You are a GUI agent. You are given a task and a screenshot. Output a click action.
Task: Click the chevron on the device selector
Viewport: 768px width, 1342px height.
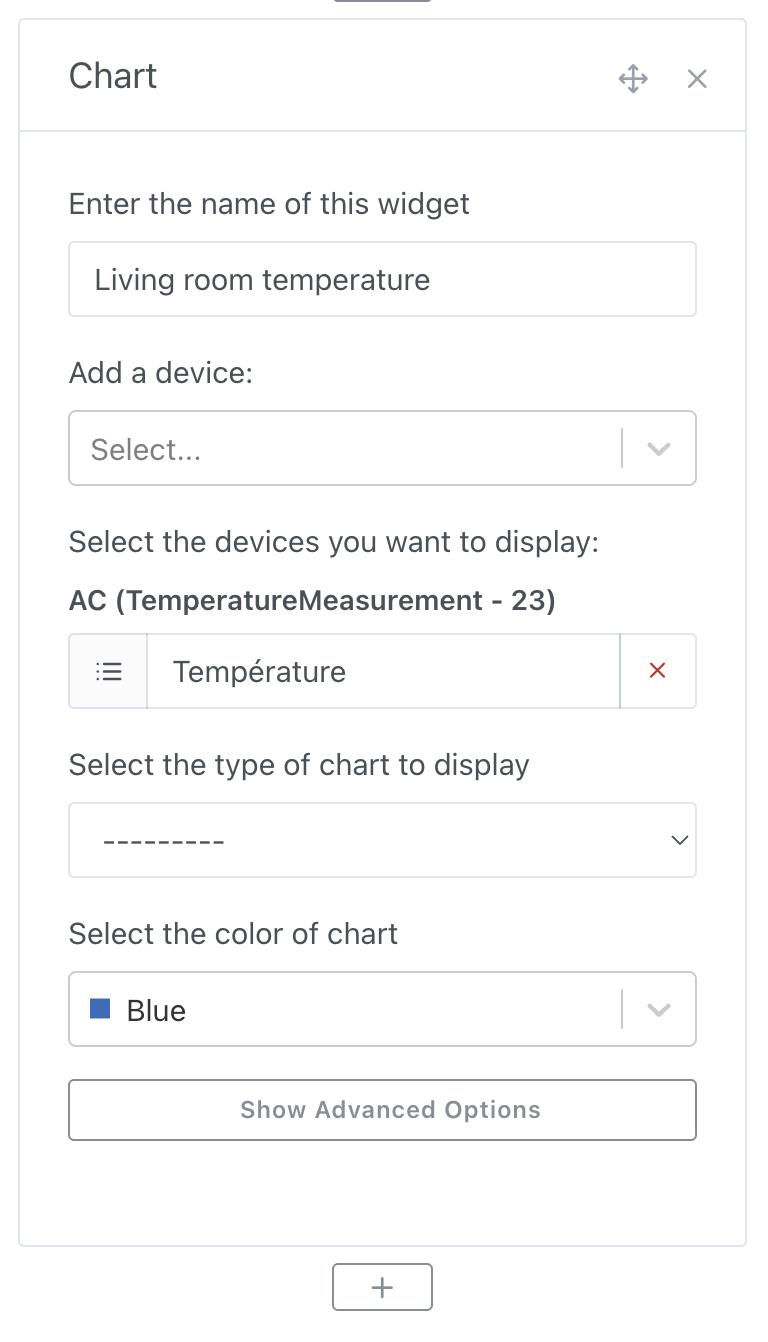click(657, 448)
